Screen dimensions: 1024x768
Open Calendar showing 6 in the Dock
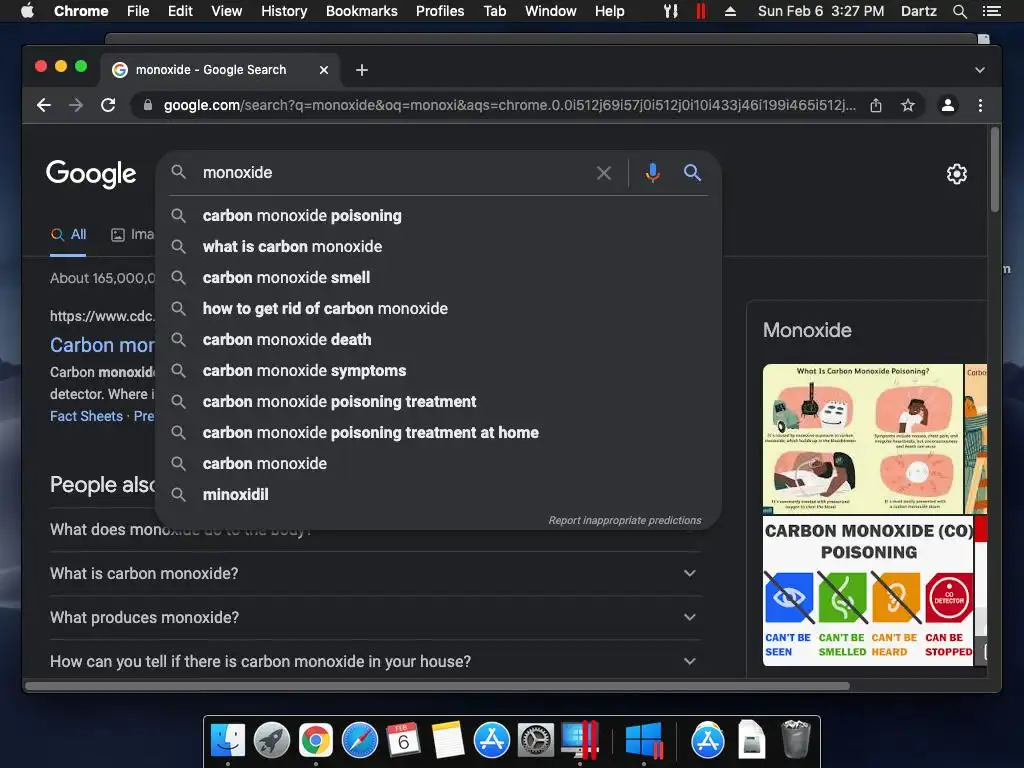tap(403, 741)
